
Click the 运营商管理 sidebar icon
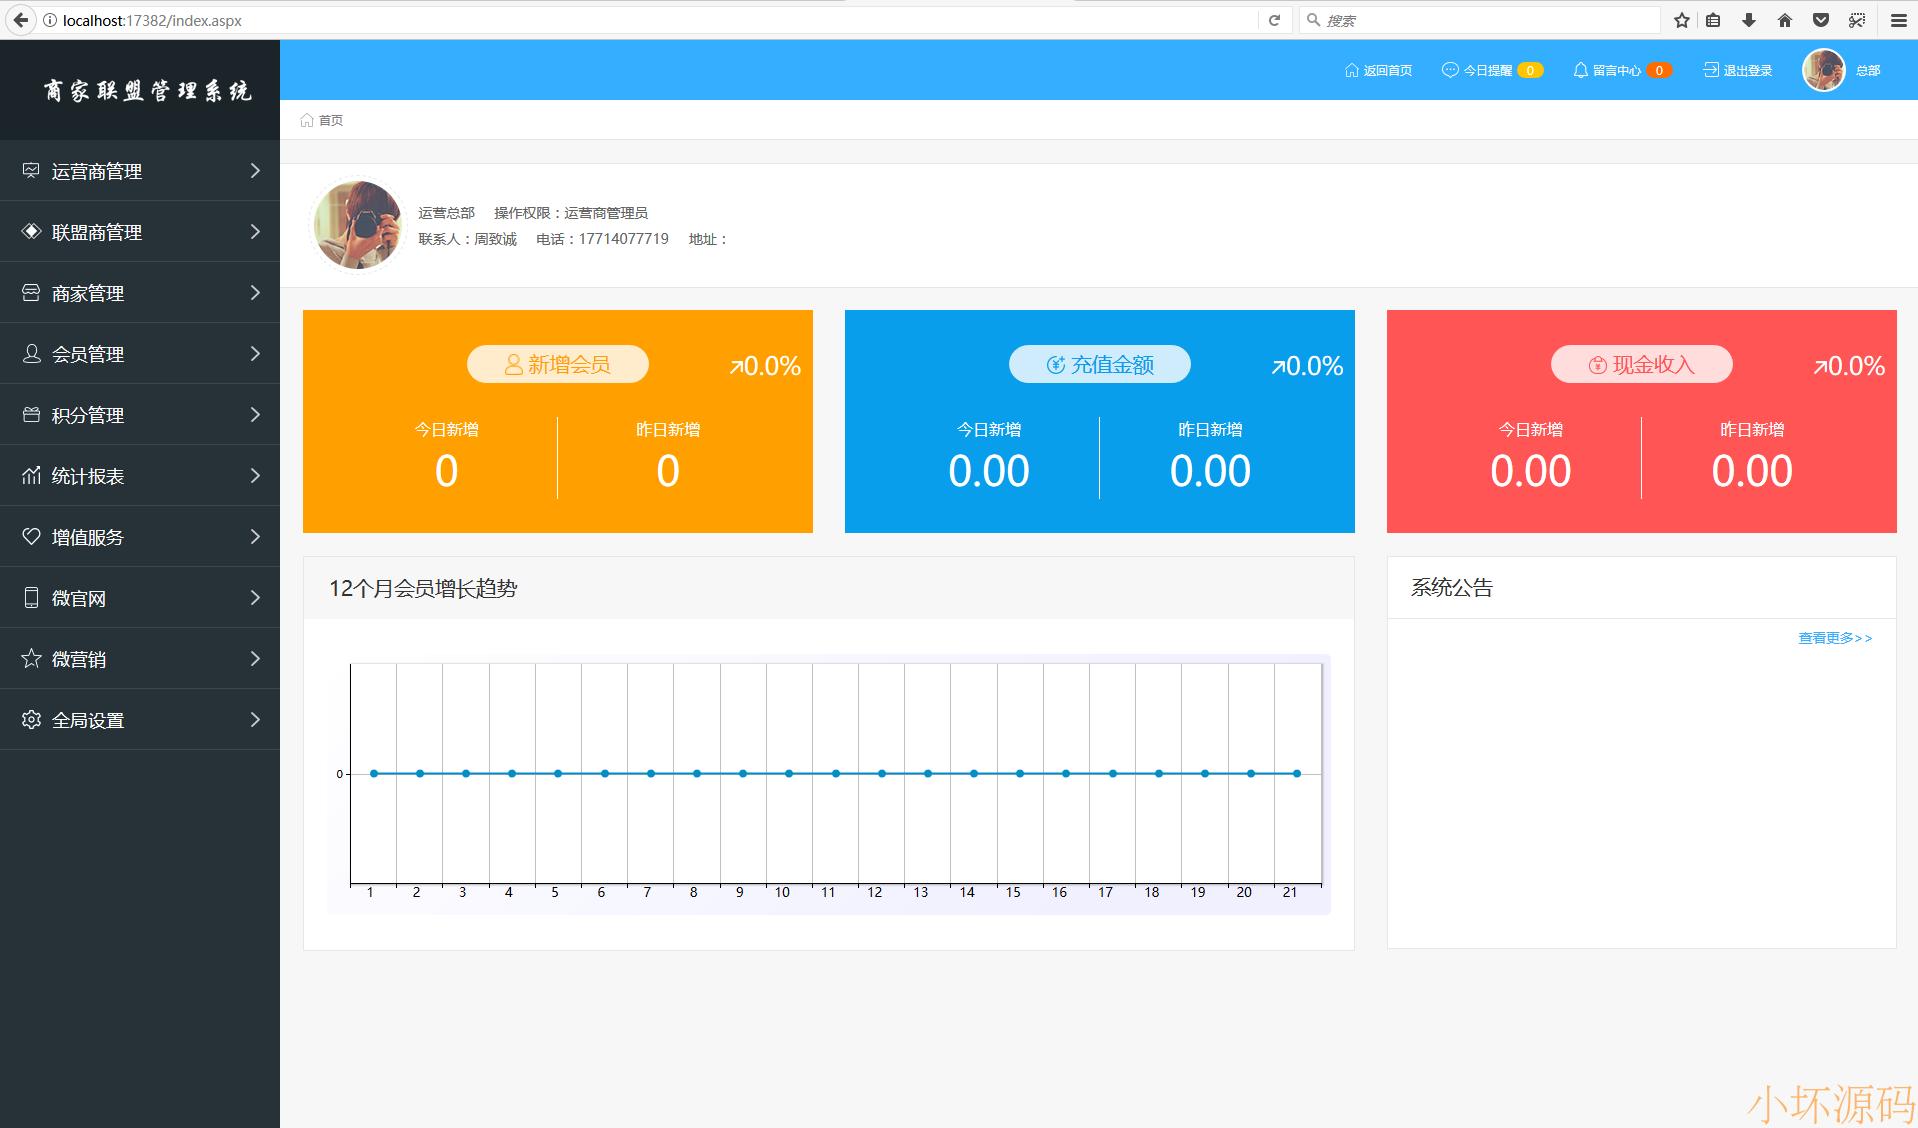pos(31,171)
